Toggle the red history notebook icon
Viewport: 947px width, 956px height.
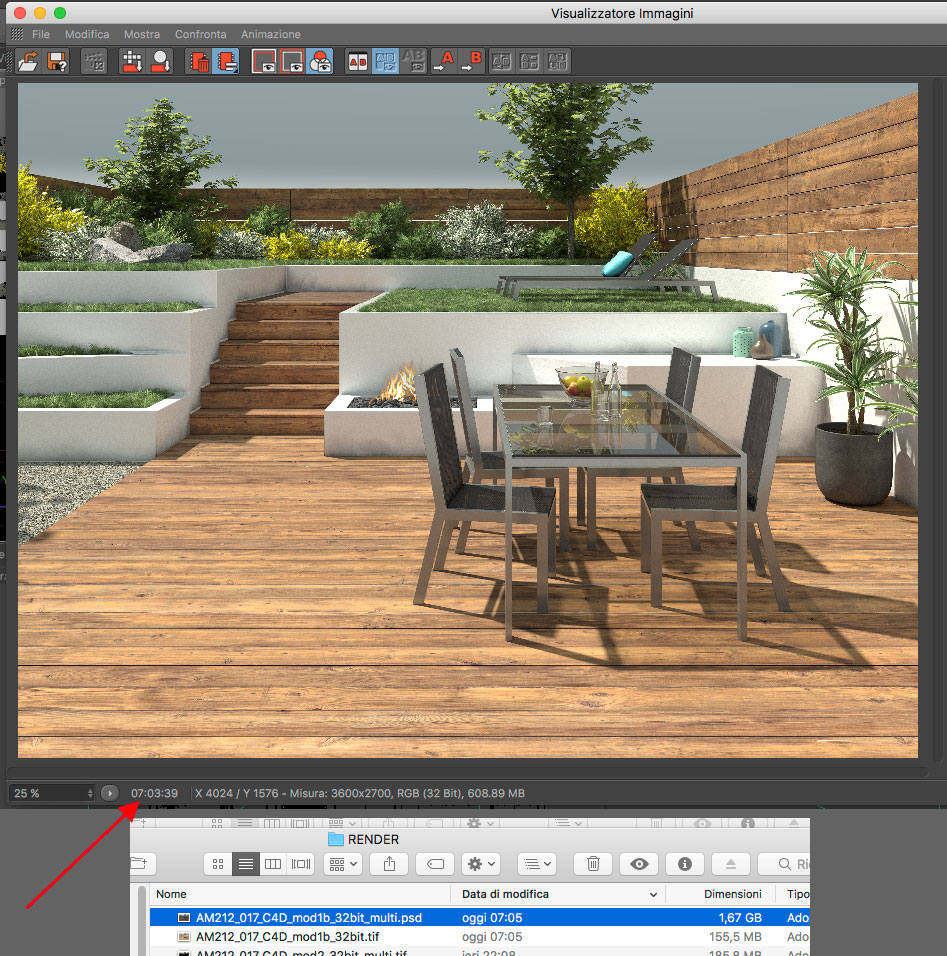click(x=226, y=62)
